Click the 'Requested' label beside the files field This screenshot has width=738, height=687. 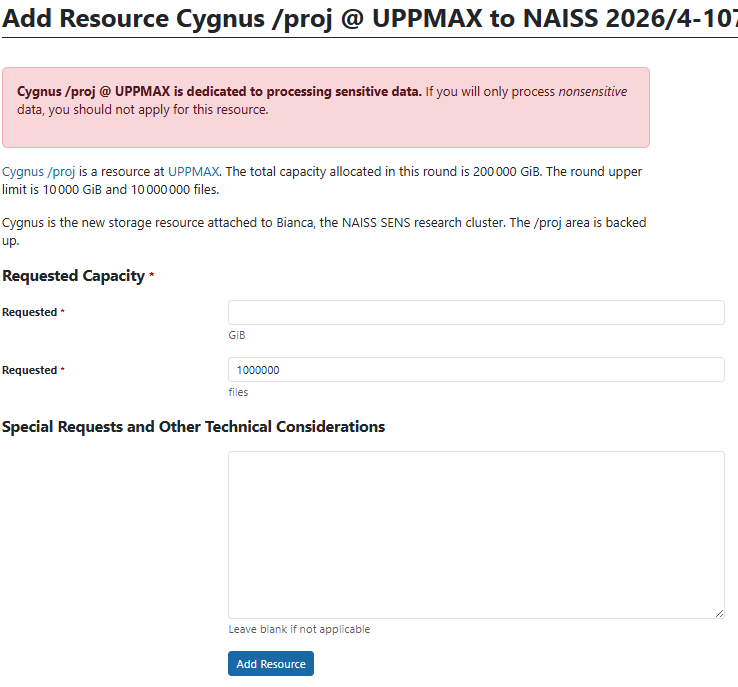click(x=30, y=370)
